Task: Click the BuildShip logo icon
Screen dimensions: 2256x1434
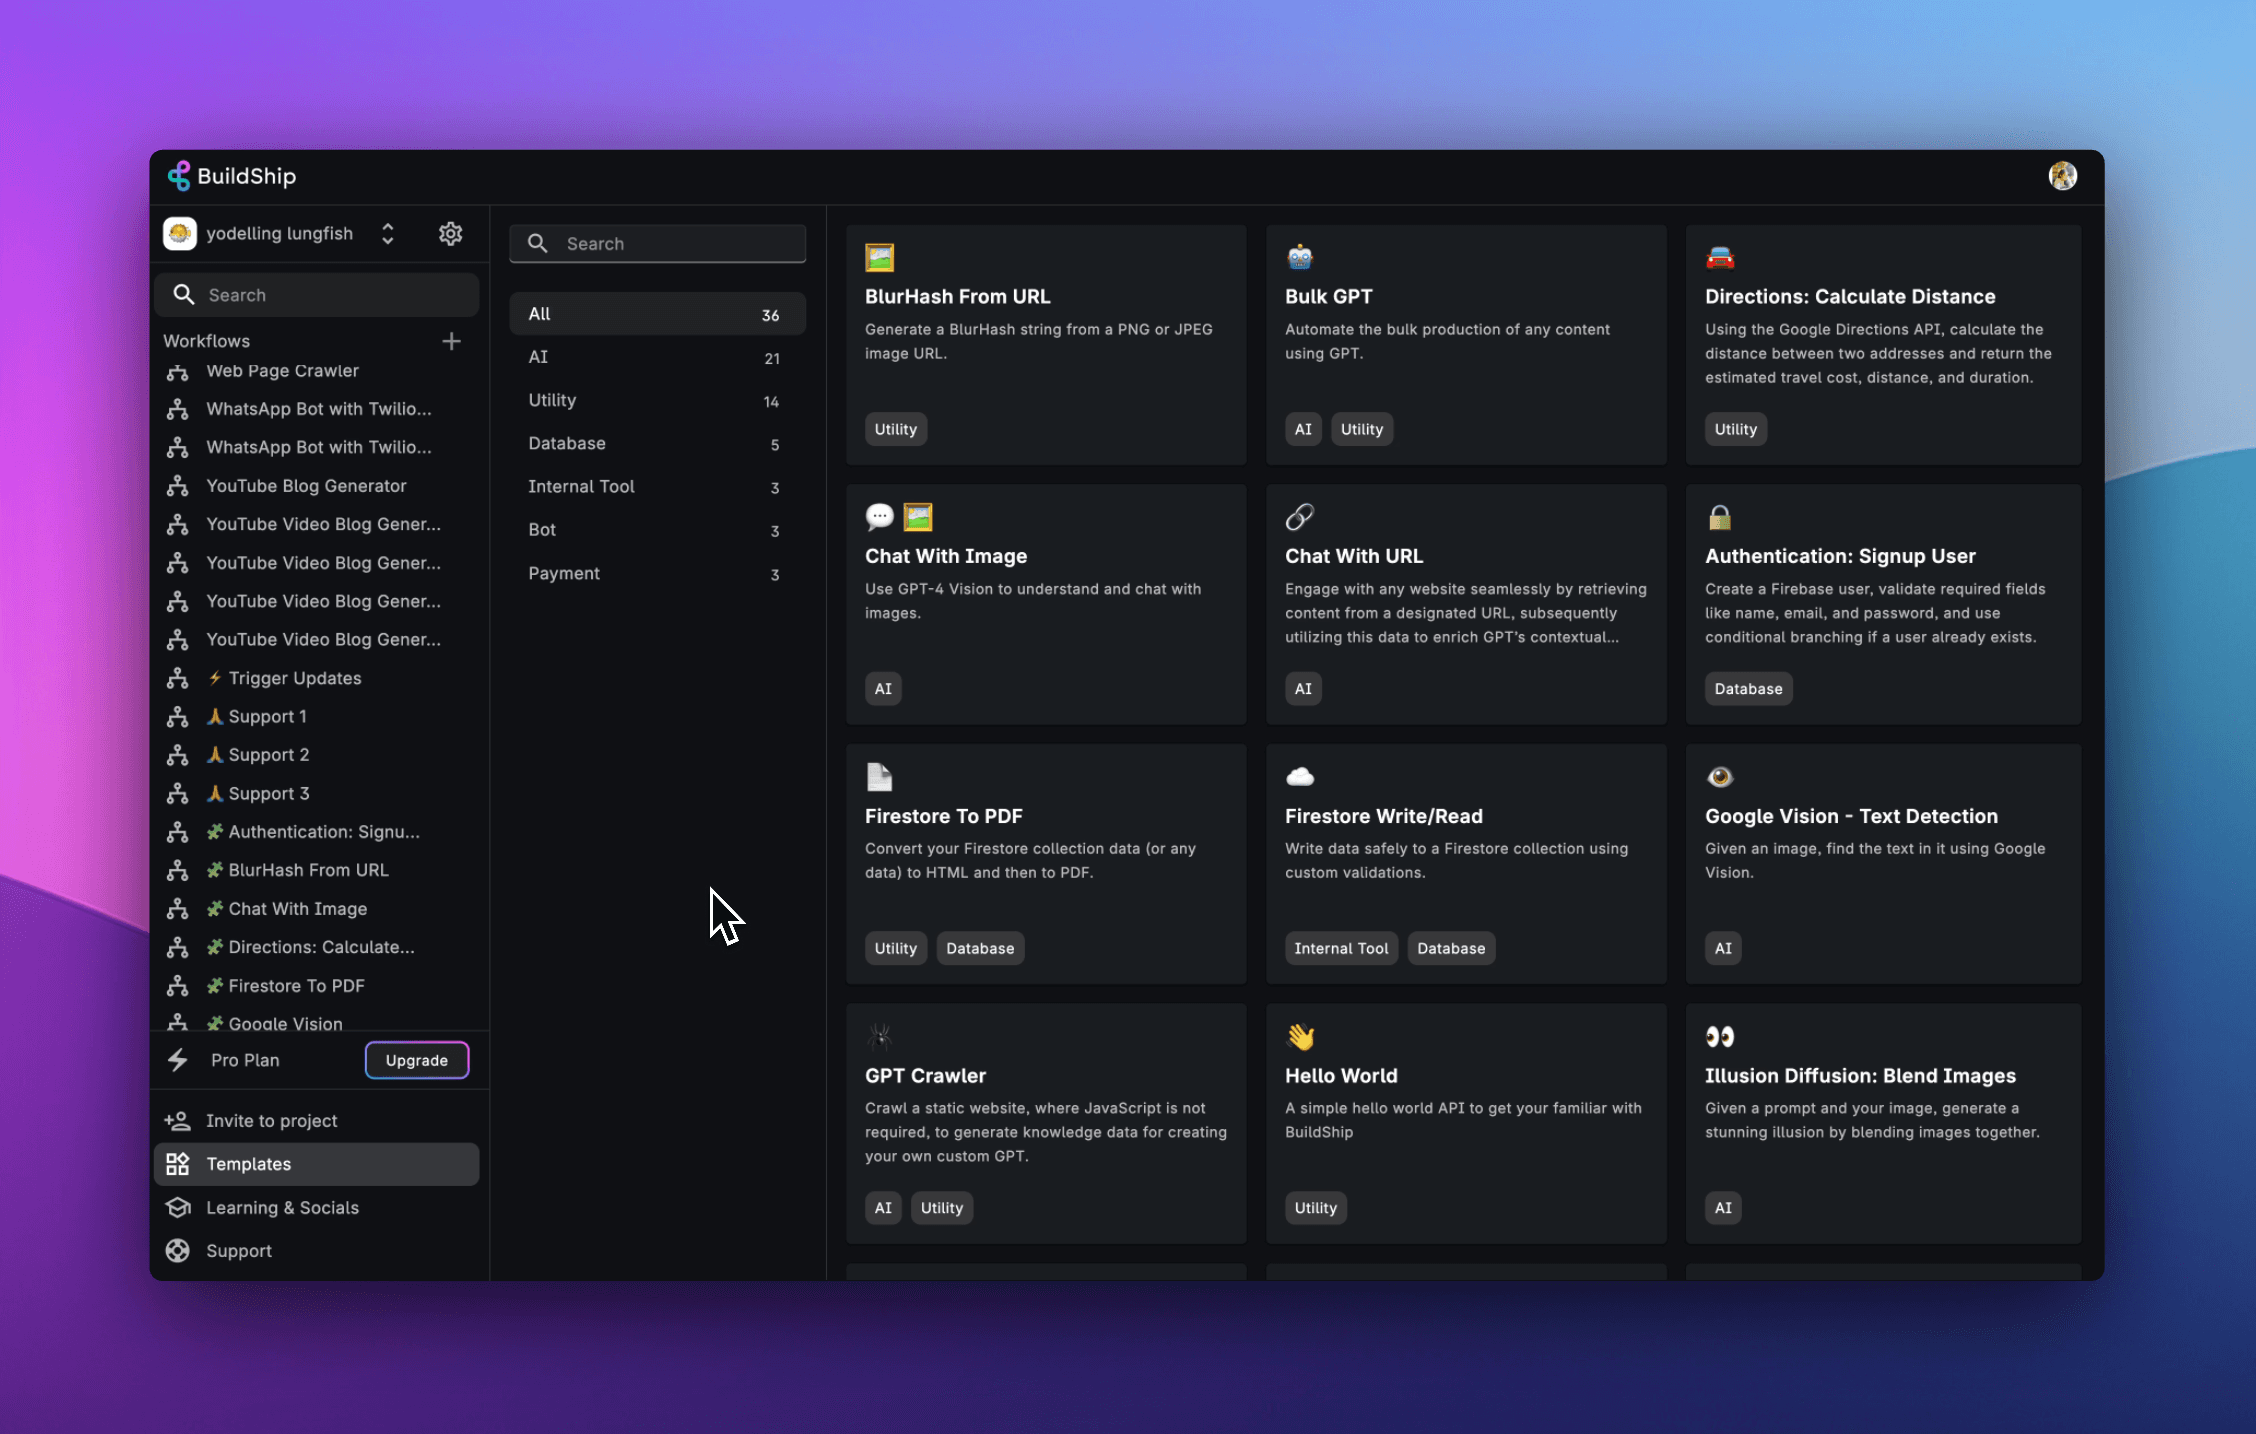Action: 178,176
